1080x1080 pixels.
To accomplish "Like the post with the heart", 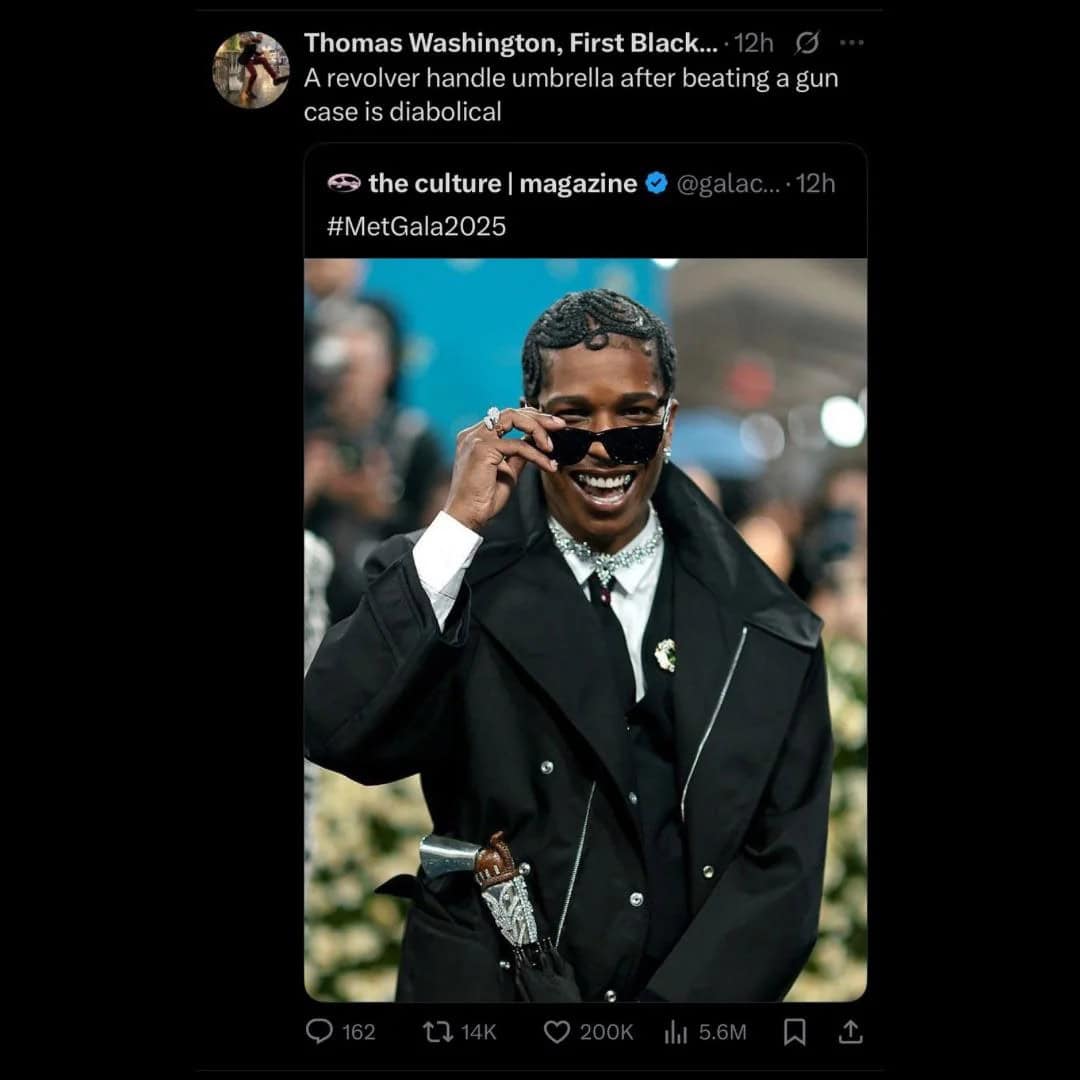I will 556,1031.
